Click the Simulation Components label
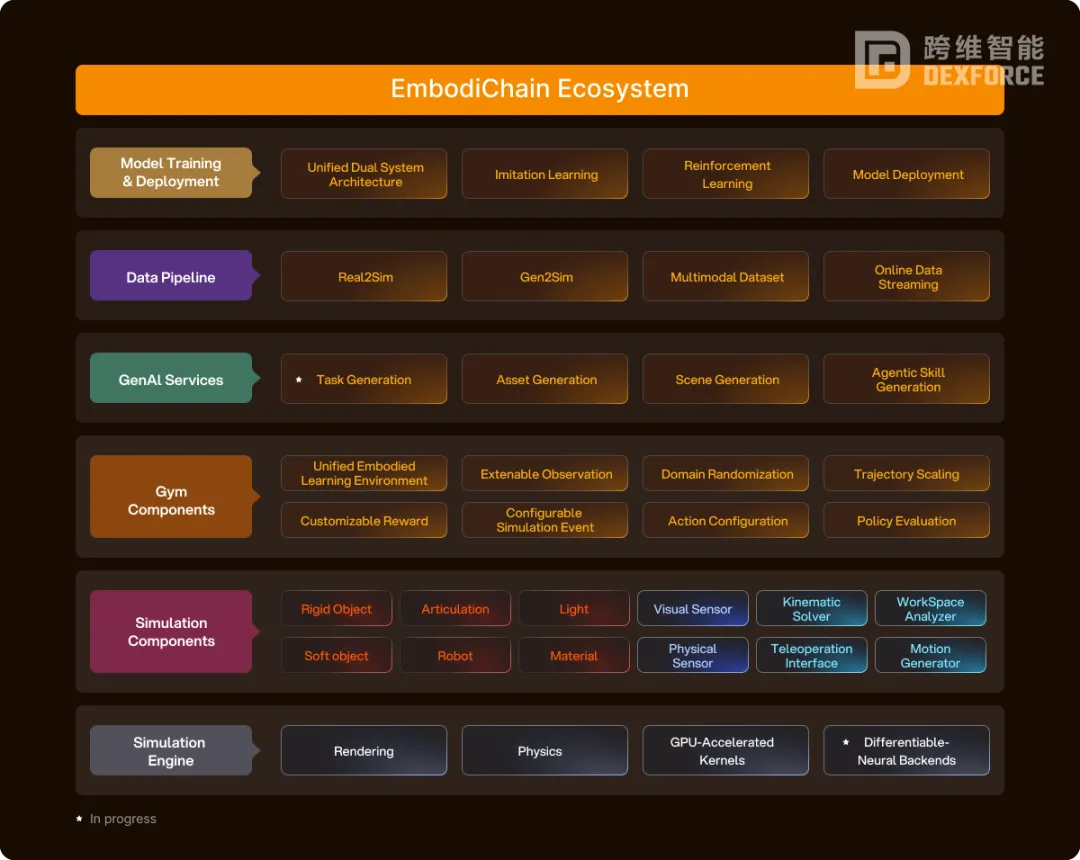1080x860 pixels. point(172,631)
